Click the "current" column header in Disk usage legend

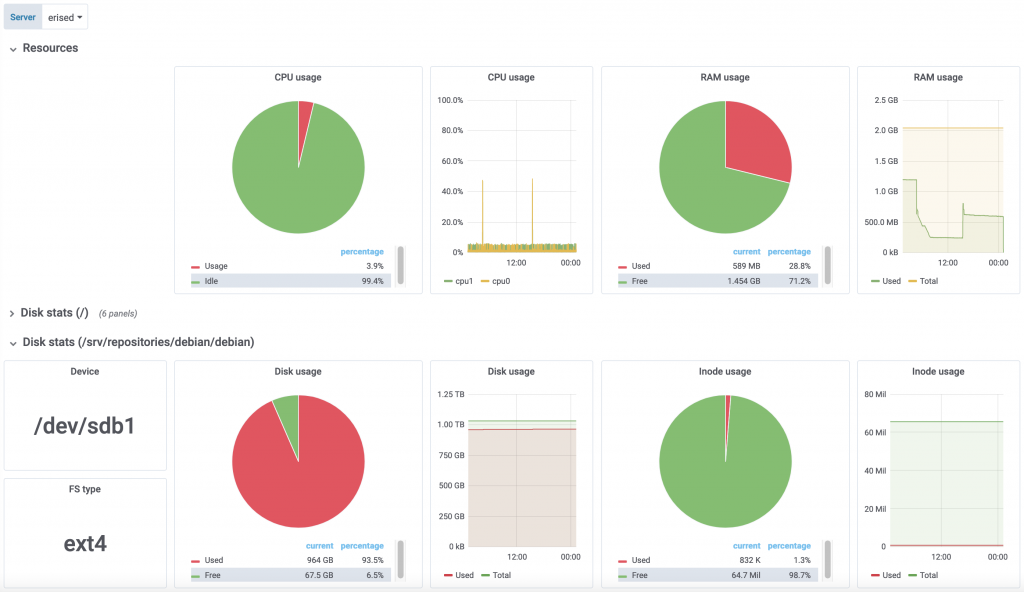(x=319, y=545)
